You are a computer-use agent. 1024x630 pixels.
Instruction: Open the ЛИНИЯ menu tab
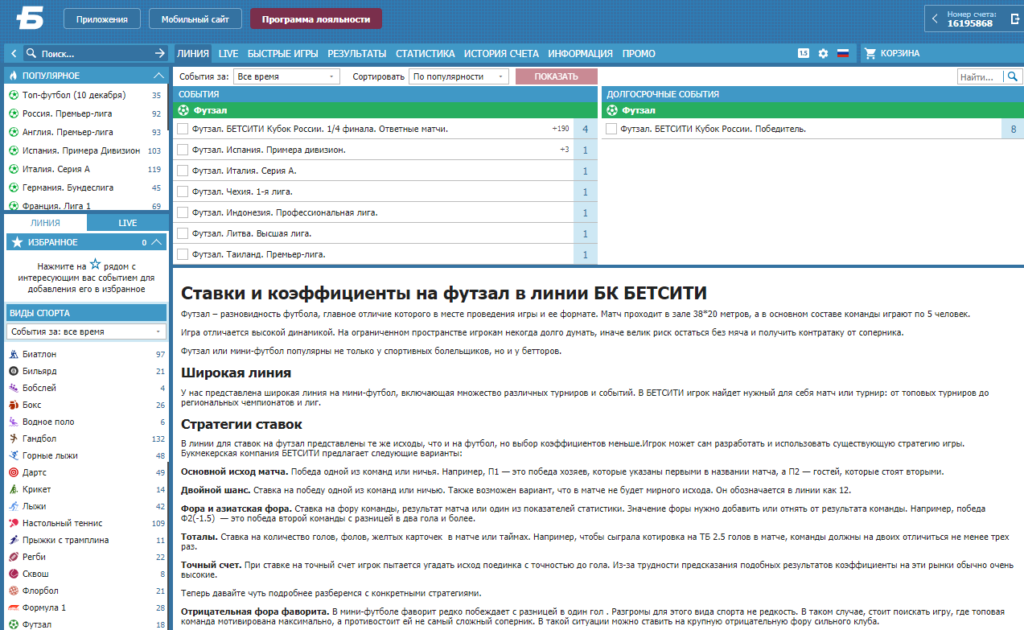[x=193, y=54]
